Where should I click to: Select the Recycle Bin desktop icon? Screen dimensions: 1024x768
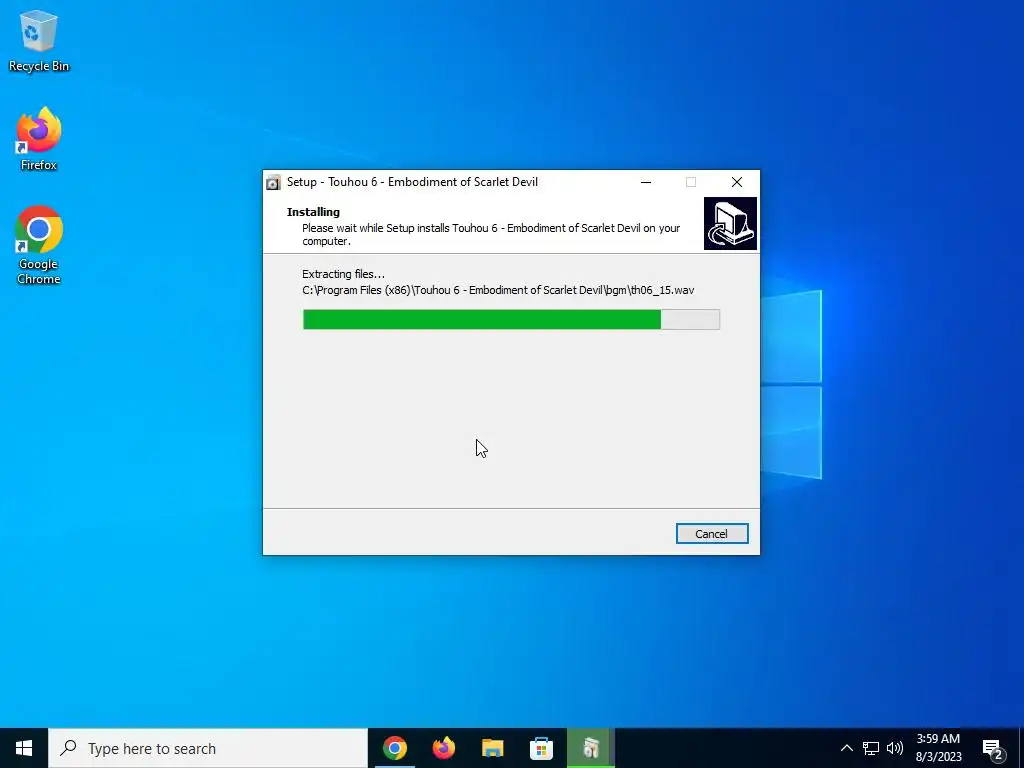[x=39, y=40]
